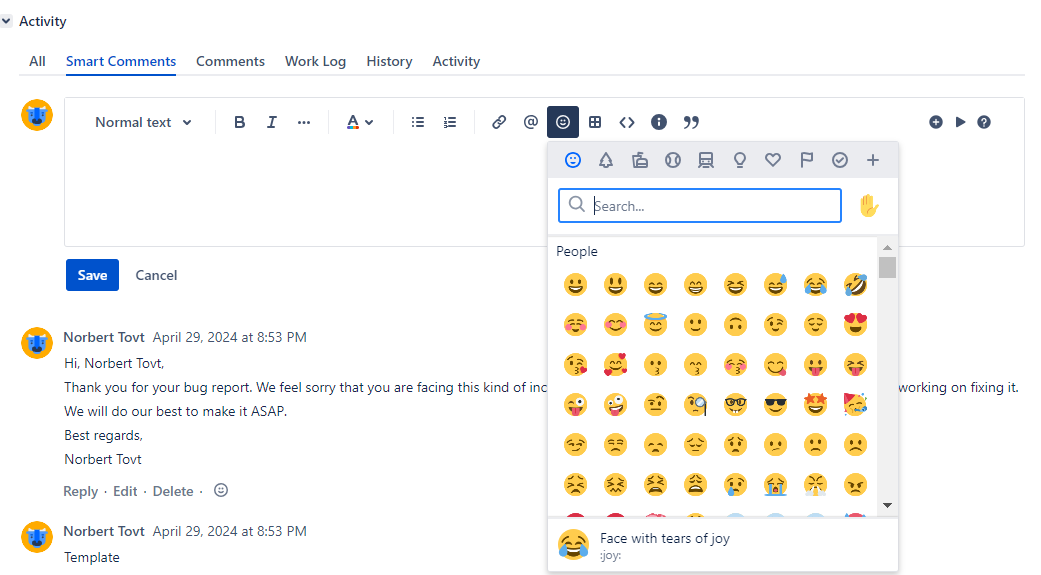Switch to the Work Log tab

click(x=315, y=61)
